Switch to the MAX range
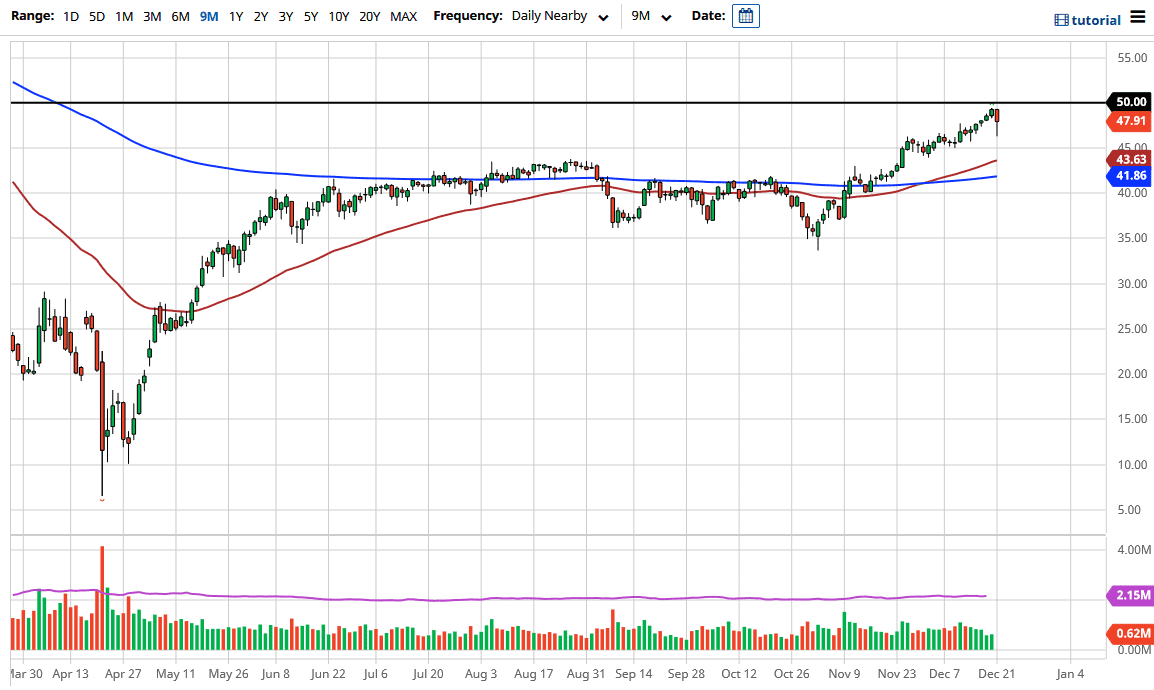The height and width of the screenshot is (690, 1154). (403, 16)
